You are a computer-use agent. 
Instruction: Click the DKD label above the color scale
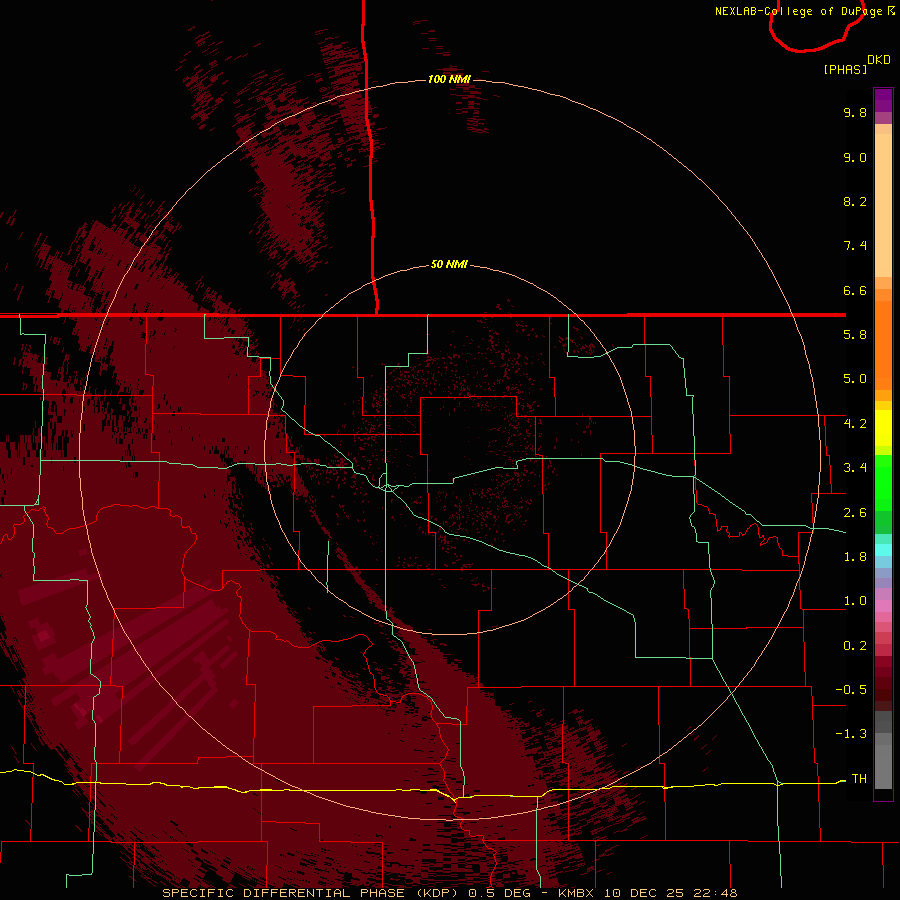(x=879, y=60)
